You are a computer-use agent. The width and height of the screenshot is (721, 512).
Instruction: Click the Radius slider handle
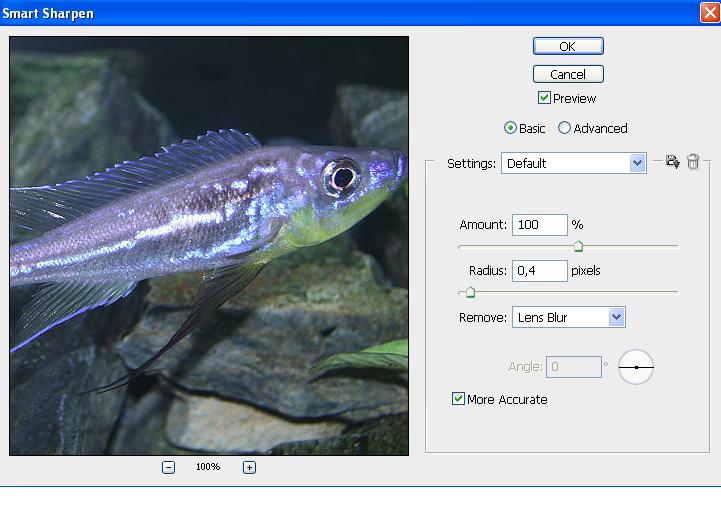[469, 293]
